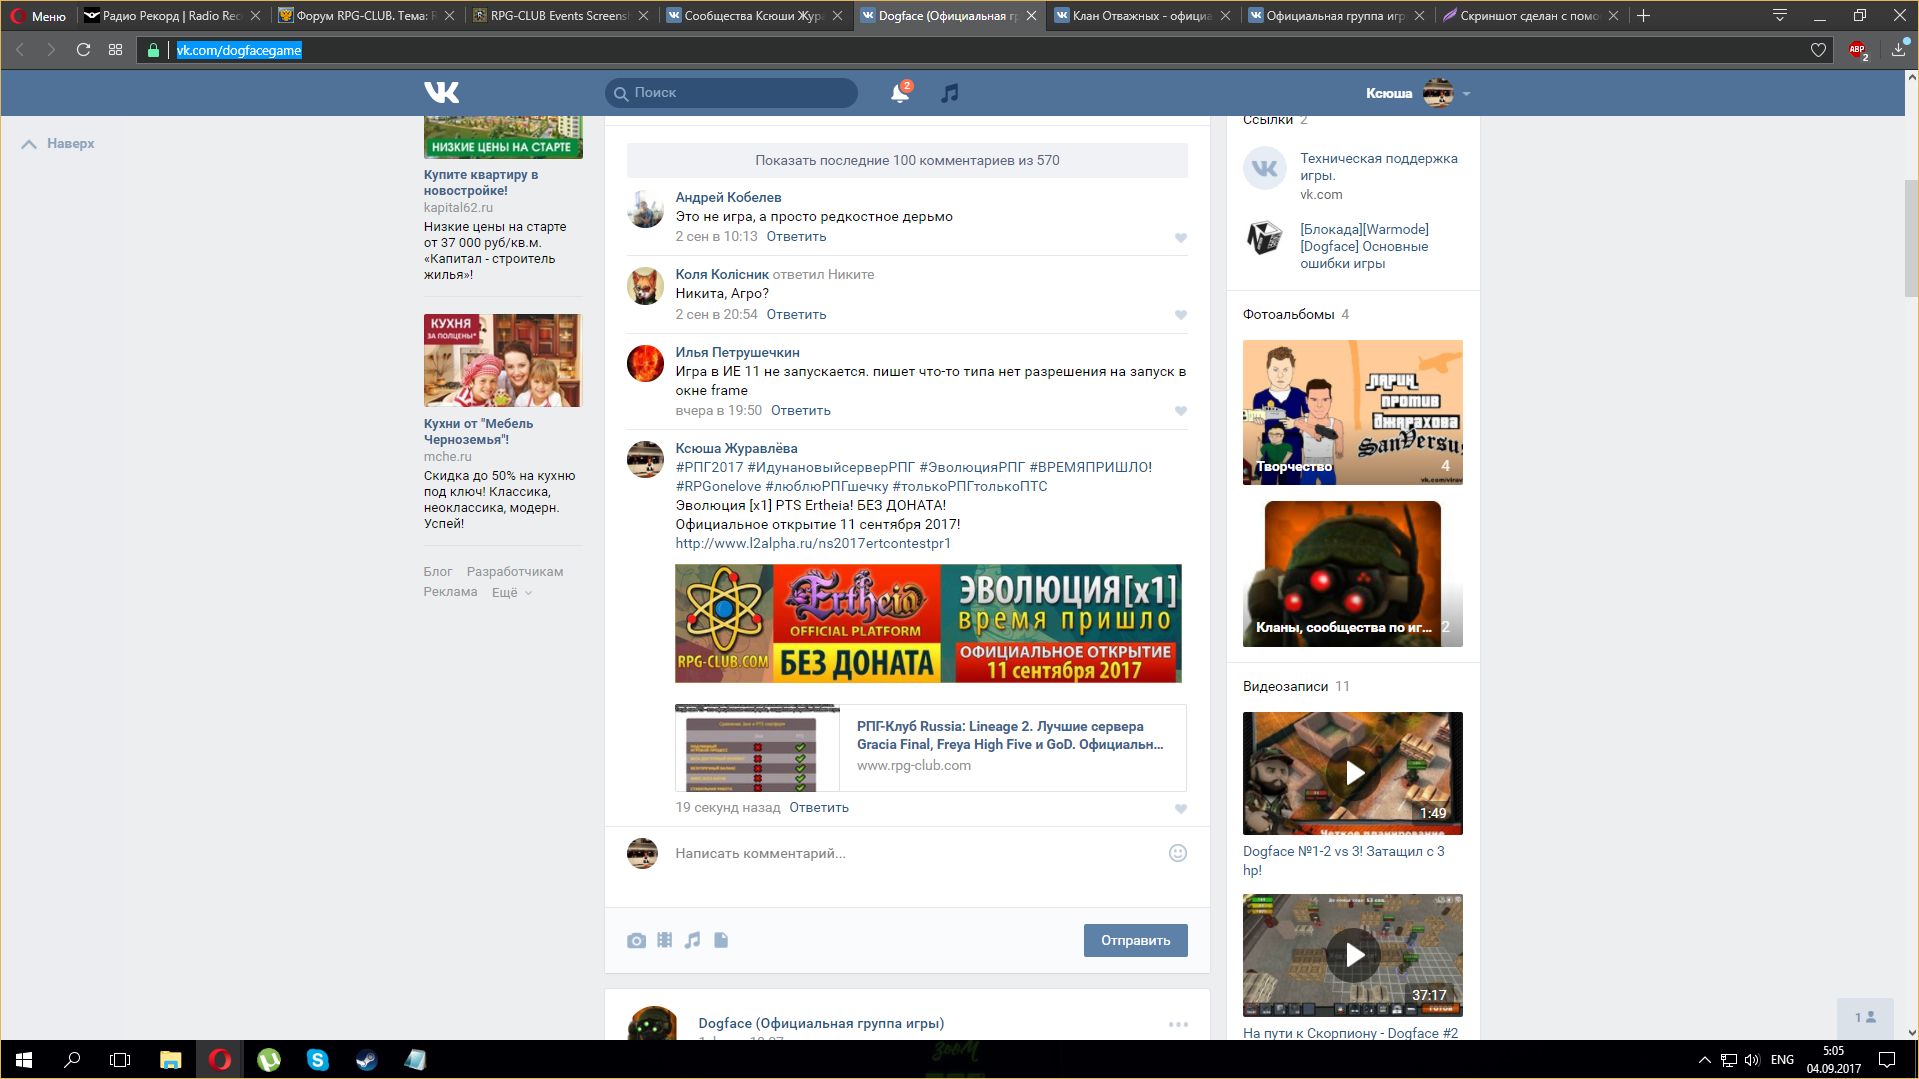Open Windows Start menu
Image resolution: width=1919 pixels, height=1079 pixels.
click(x=24, y=1060)
